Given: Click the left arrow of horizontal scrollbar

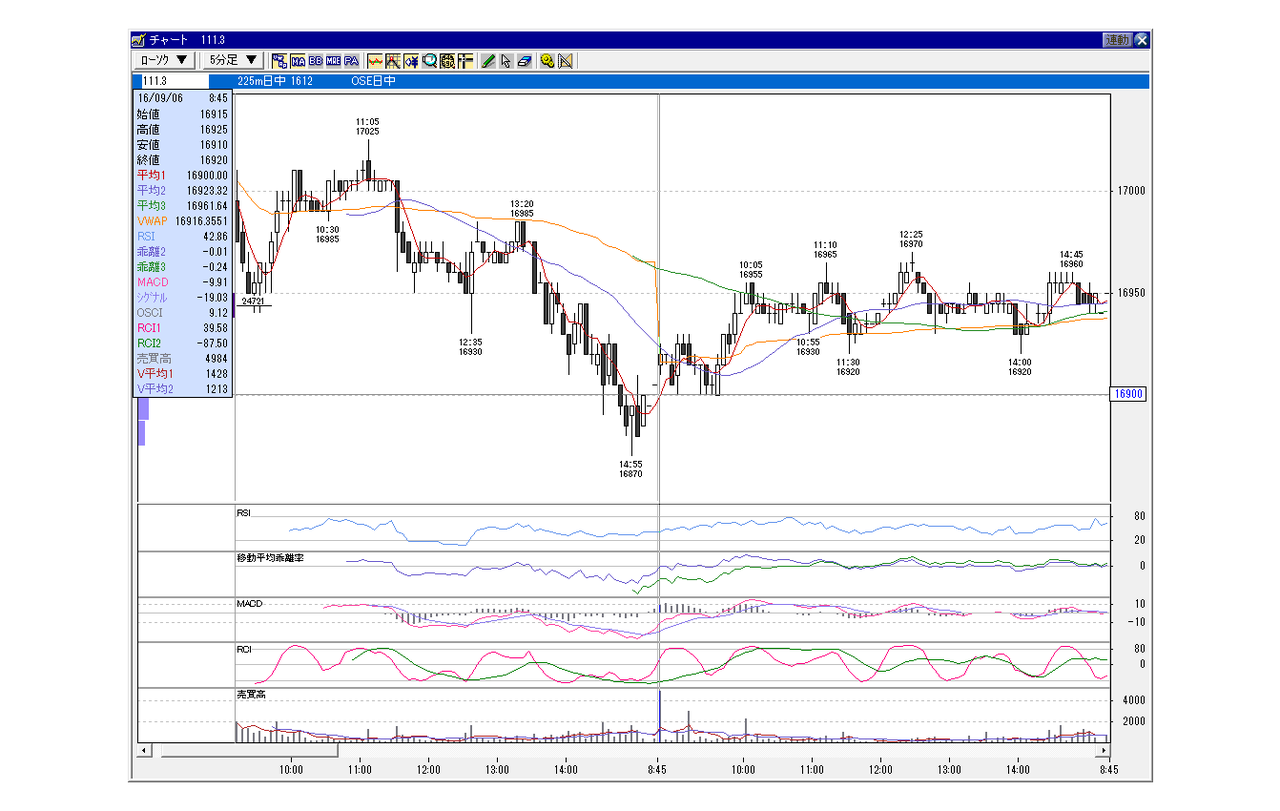Looking at the screenshot, I should (x=143, y=750).
